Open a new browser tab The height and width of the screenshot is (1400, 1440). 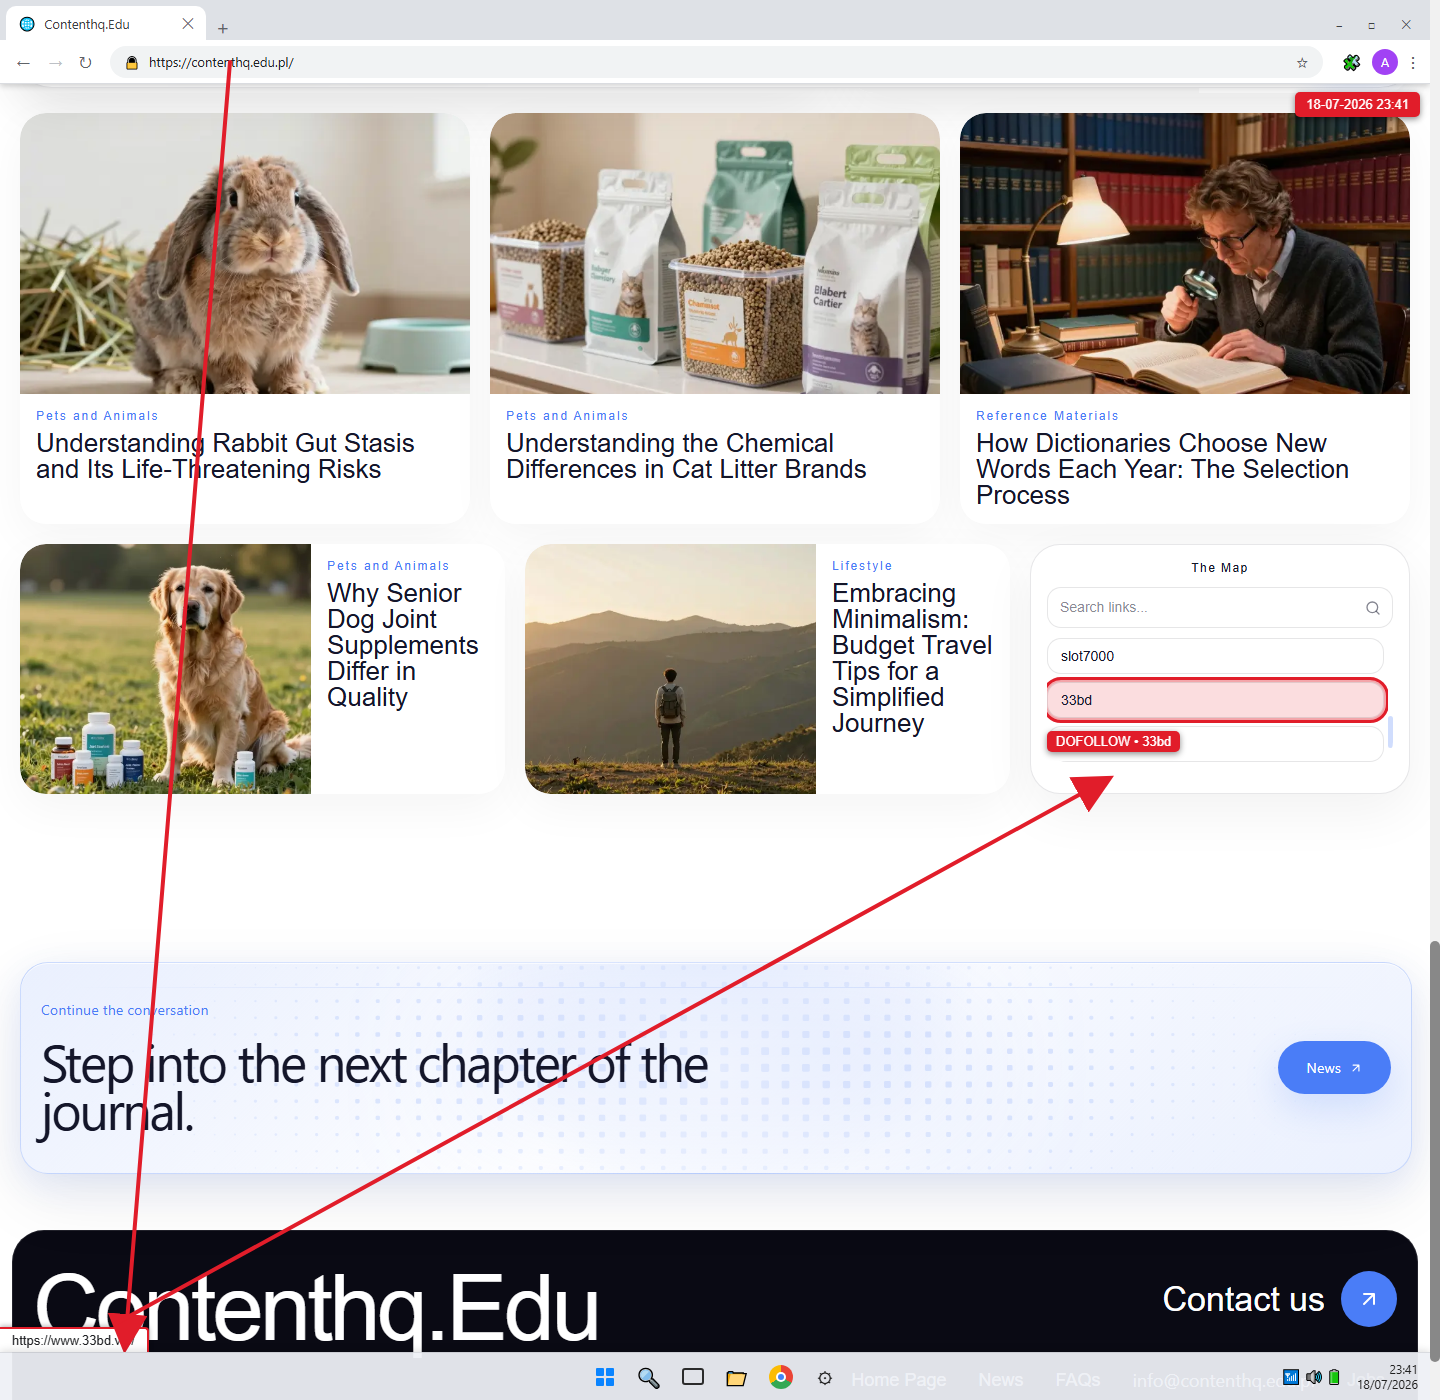click(x=222, y=29)
